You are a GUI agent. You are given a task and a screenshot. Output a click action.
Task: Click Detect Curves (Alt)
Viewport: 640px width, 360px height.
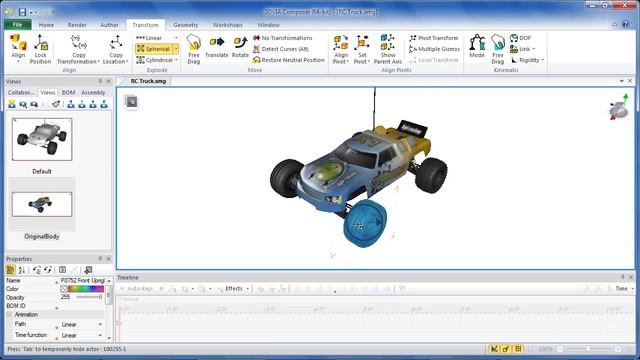(280, 49)
